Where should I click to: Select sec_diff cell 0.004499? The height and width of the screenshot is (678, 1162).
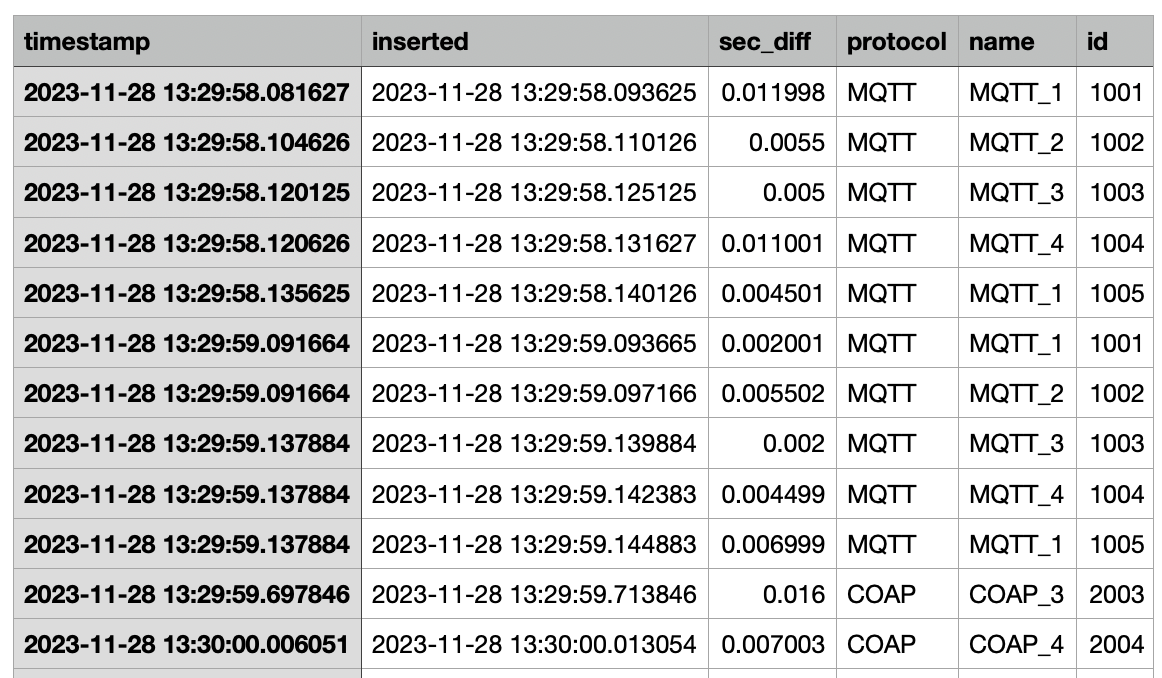click(772, 494)
